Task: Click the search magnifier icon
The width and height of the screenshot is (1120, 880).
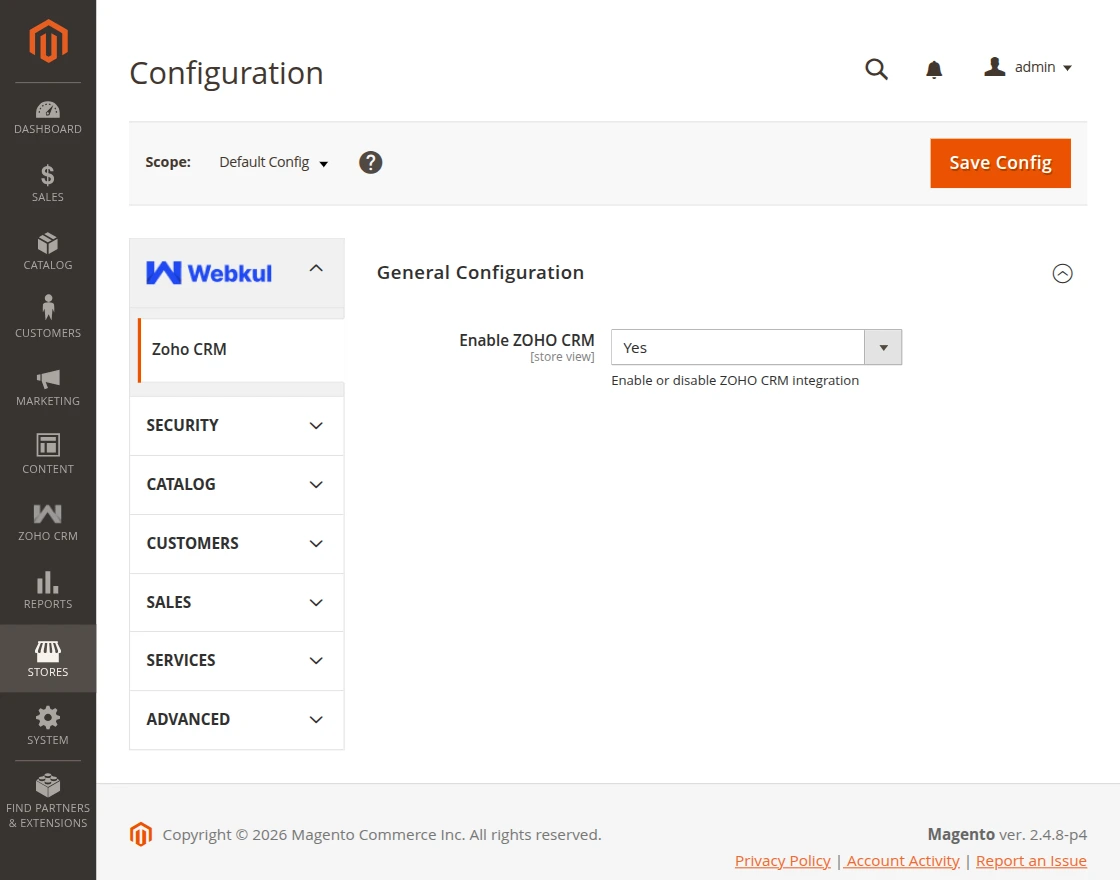Action: (x=876, y=69)
